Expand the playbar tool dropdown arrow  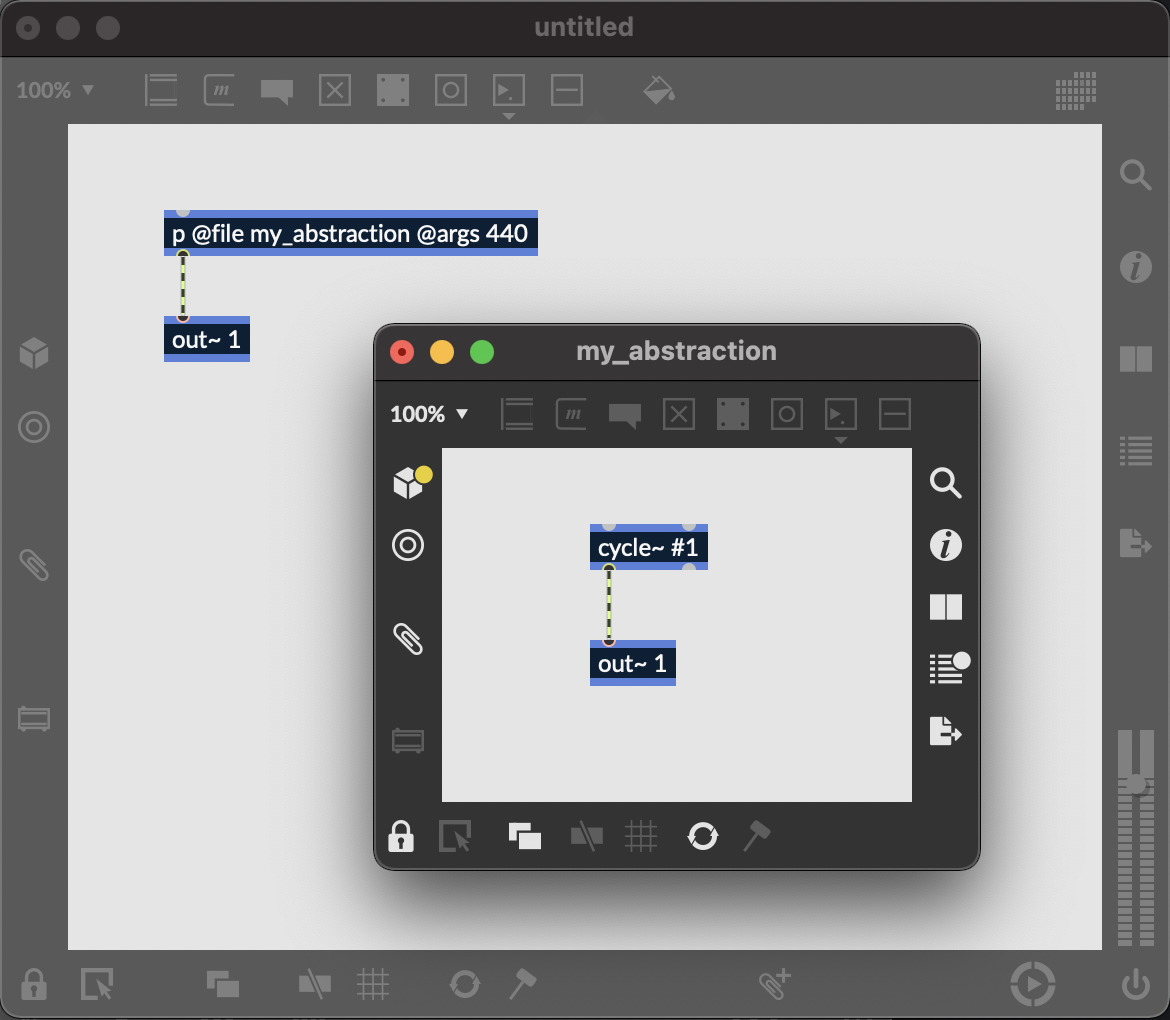[x=508, y=115]
